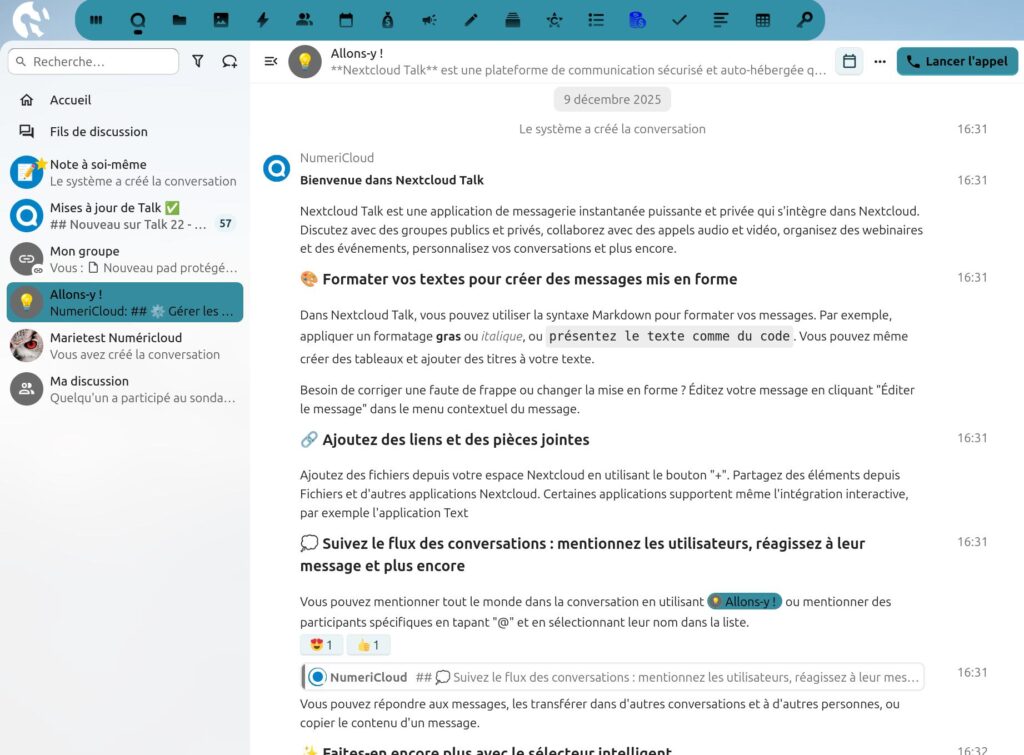Open the Tasks checkmark app
Screen dimensions: 1024x755
(x=679, y=20)
